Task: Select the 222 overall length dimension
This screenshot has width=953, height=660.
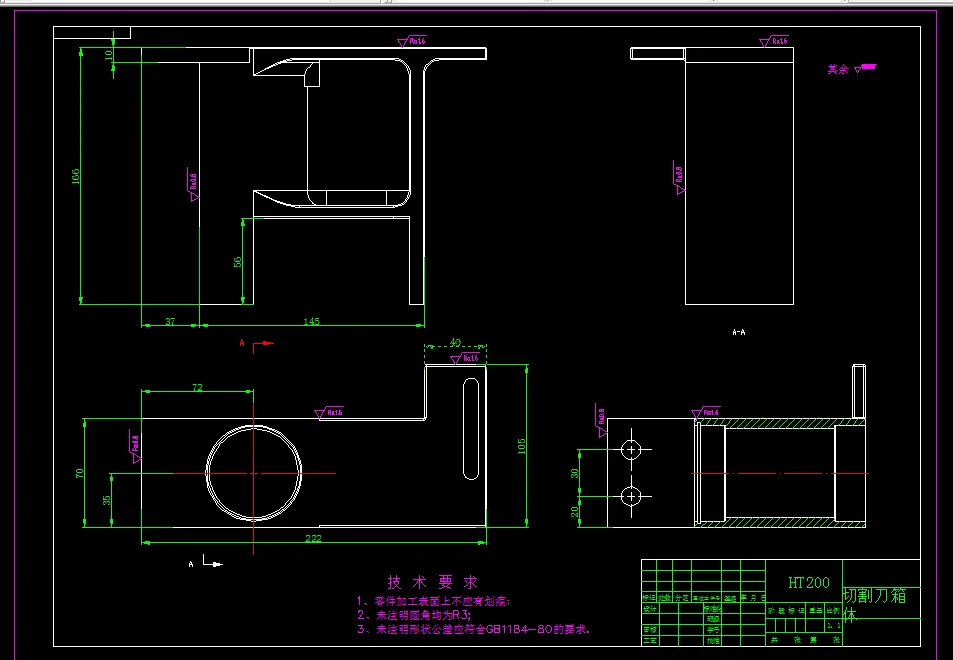Action: point(313,538)
